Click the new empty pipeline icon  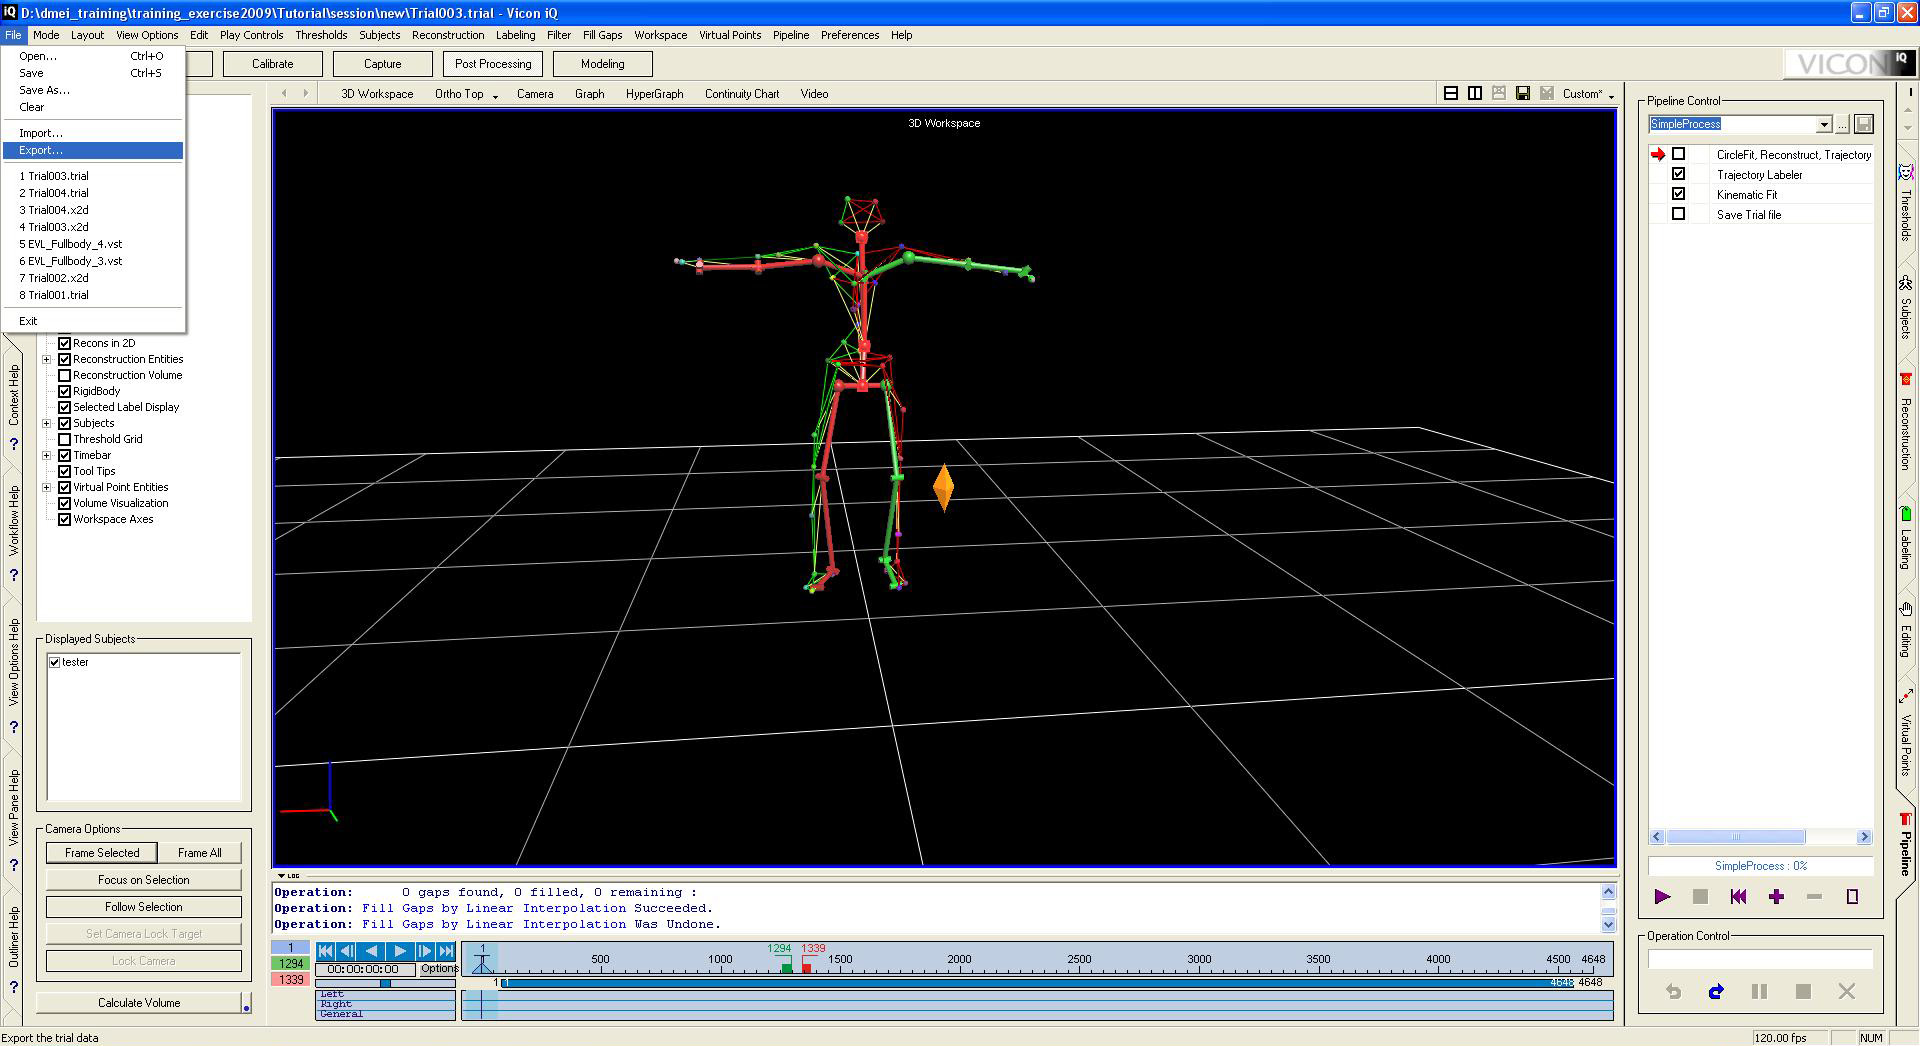click(1852, 897)
